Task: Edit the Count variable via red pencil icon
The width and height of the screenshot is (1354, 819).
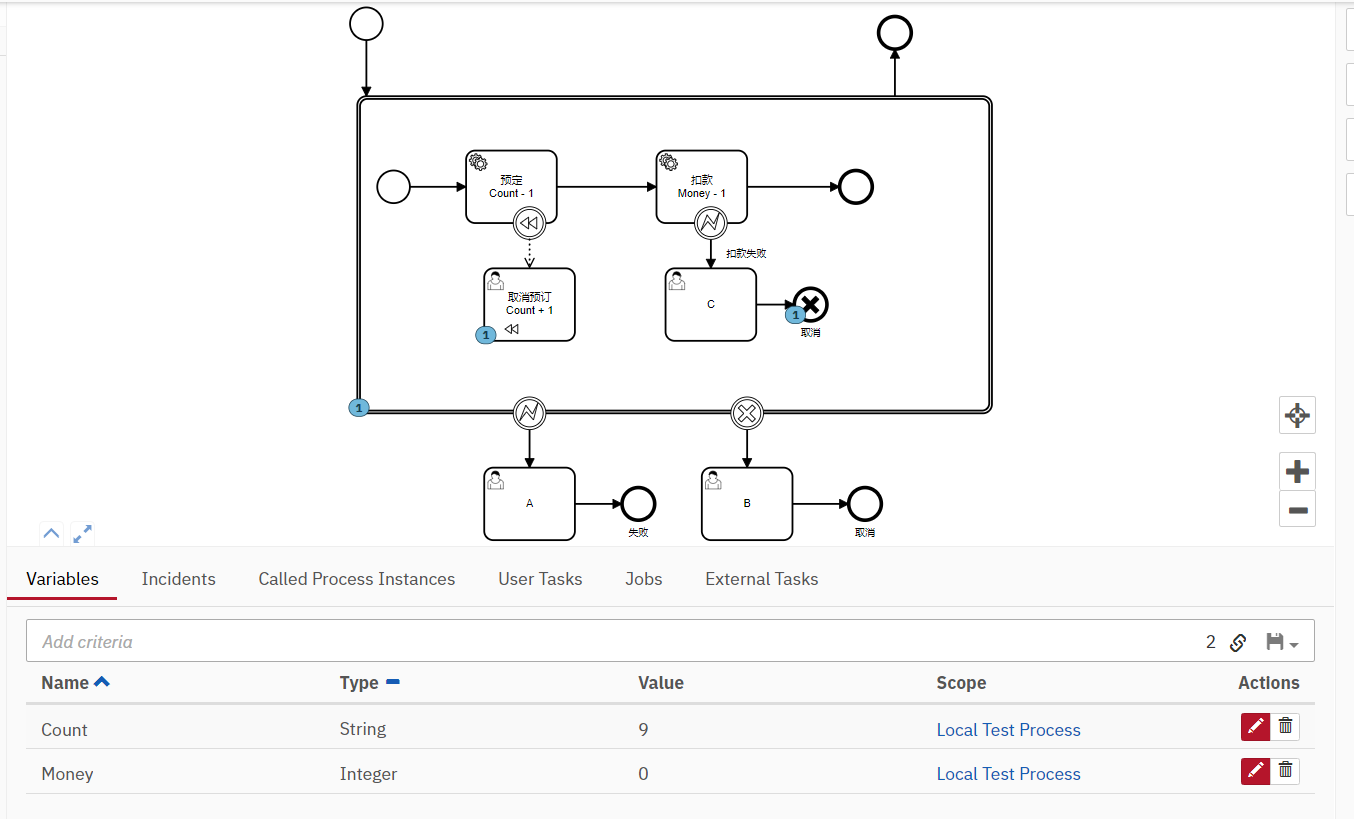Action: pyautogui.click(x=1255, y=726)
